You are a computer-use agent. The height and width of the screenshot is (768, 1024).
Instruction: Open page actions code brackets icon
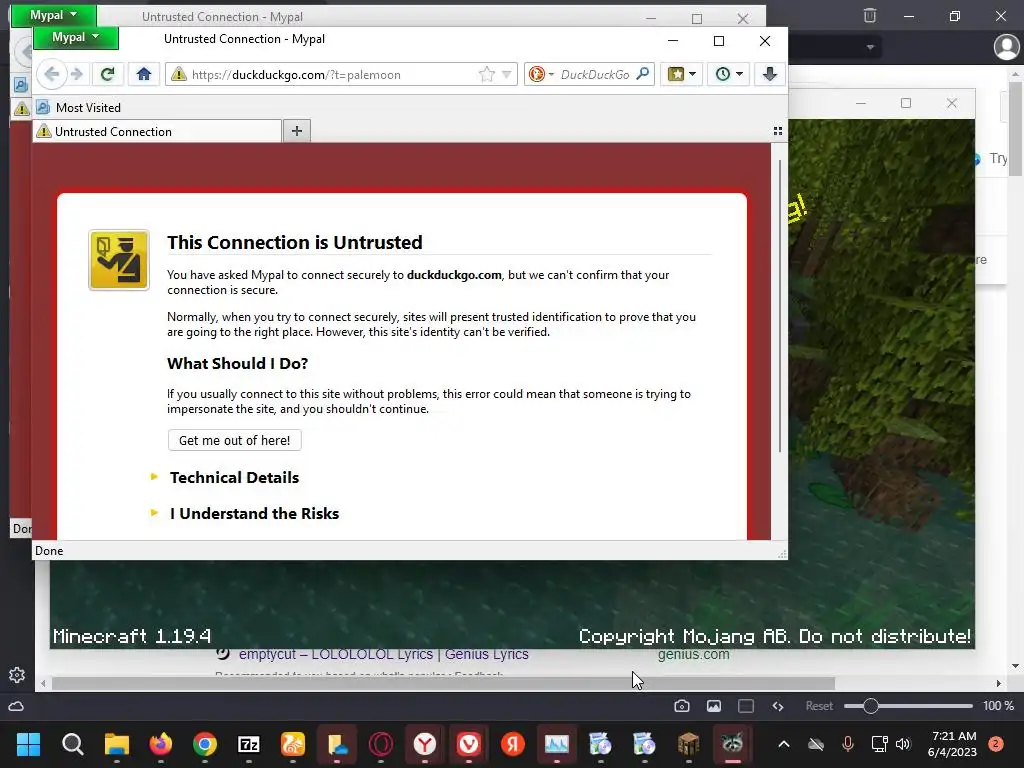click(778, 706)
